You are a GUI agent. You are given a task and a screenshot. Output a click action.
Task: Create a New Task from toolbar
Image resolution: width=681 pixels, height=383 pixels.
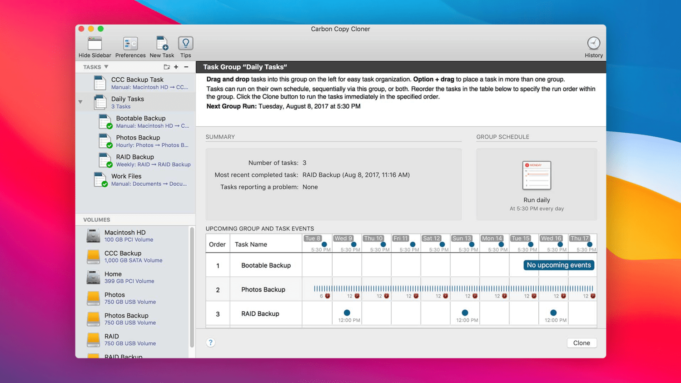click(x=162, y=43)
